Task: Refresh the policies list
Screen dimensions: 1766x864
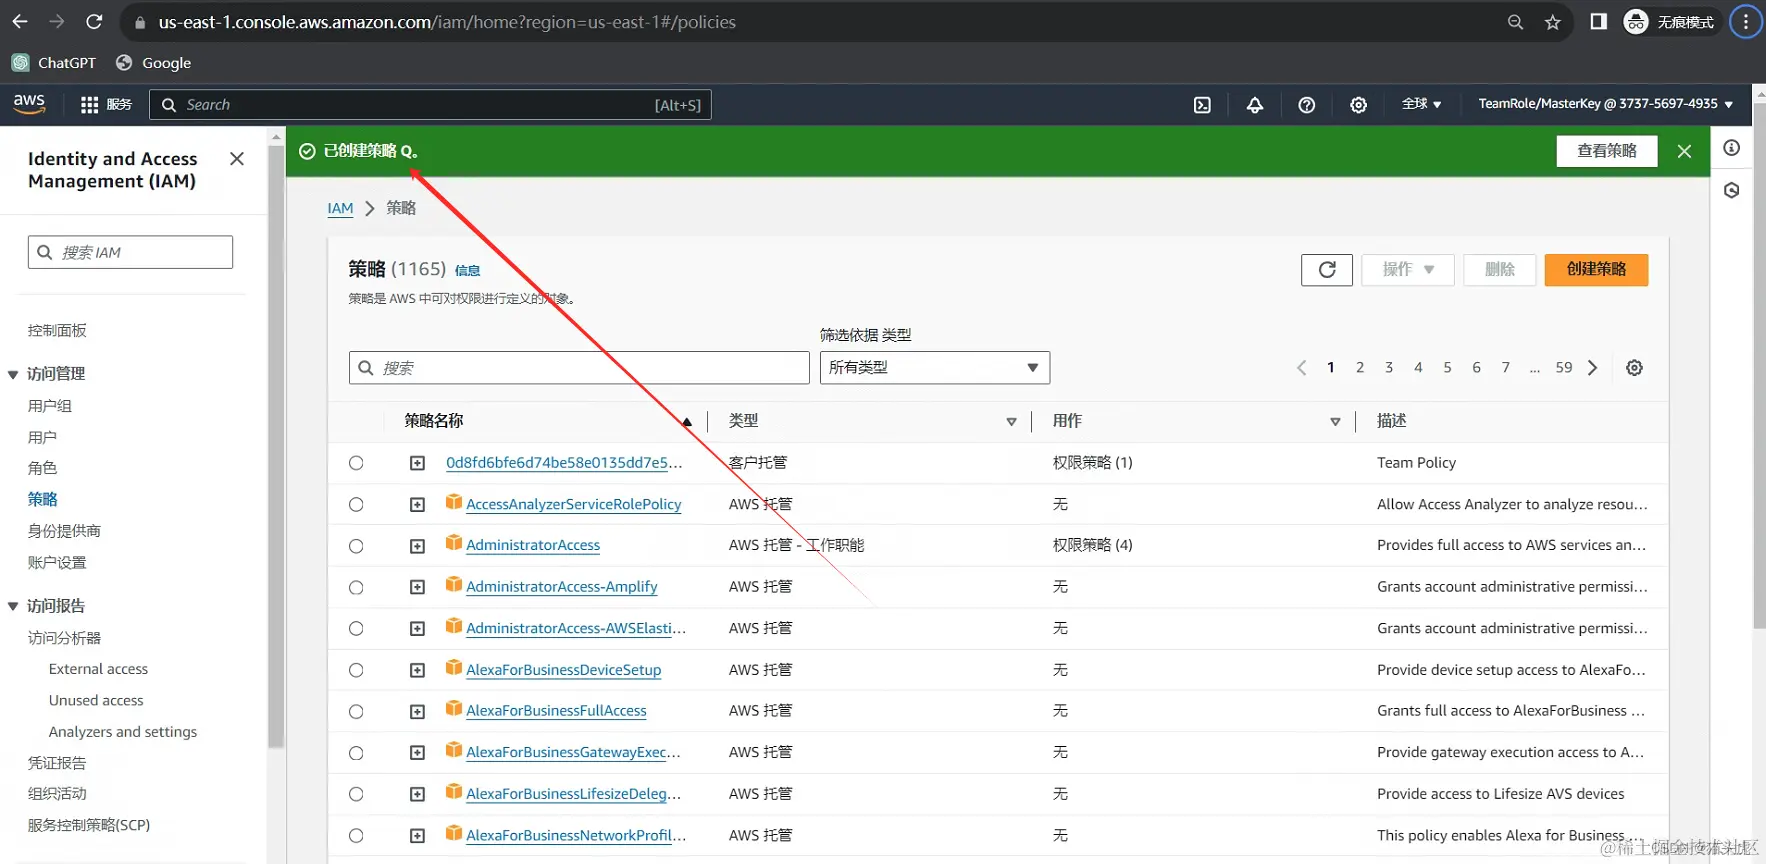Action: (1327, 270)
